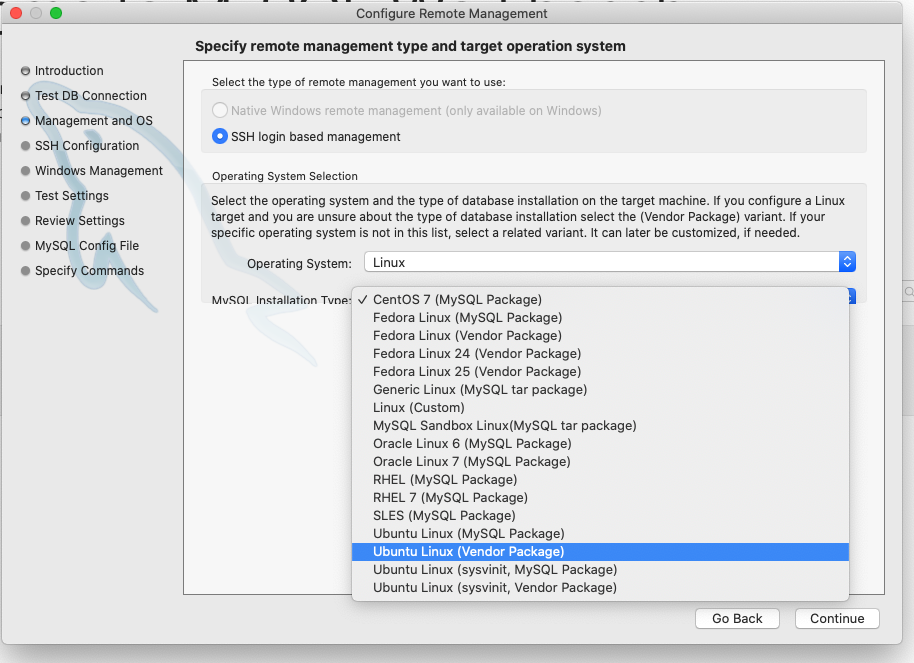Open the Operating System dropdown showing Linux
This screenshot has height=663, width=914.
(610, 262)
